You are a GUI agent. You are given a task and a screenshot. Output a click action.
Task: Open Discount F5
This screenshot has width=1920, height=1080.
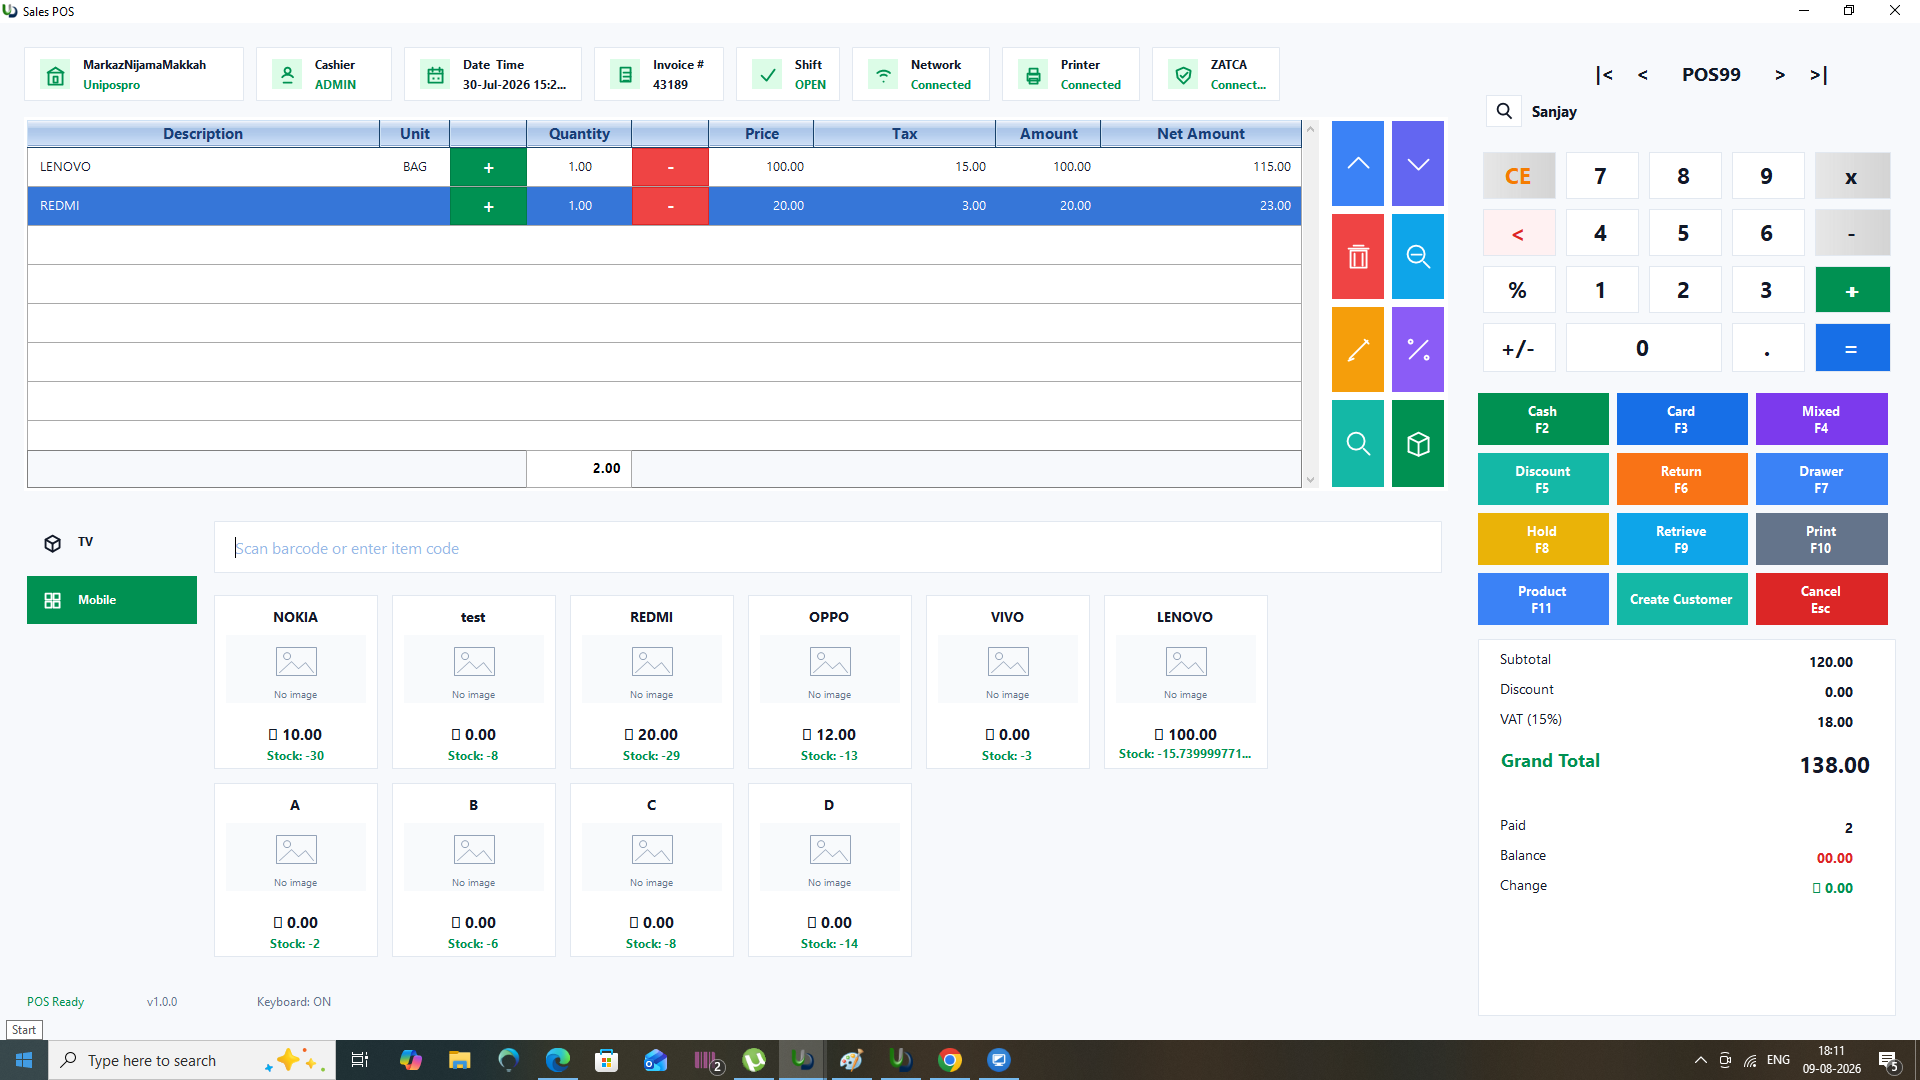tap(1543, 479)
